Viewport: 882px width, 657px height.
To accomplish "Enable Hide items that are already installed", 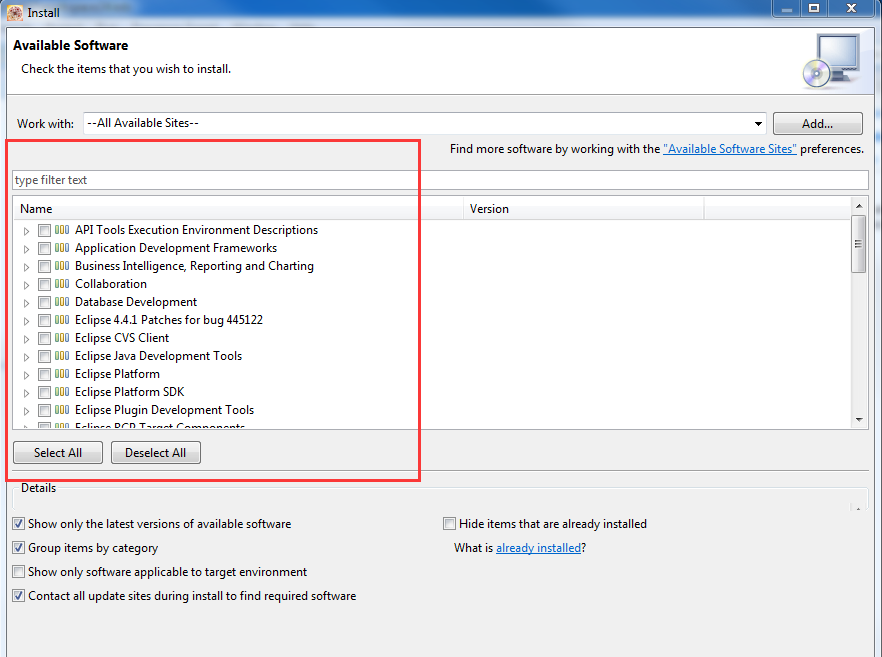I will 450,524.
